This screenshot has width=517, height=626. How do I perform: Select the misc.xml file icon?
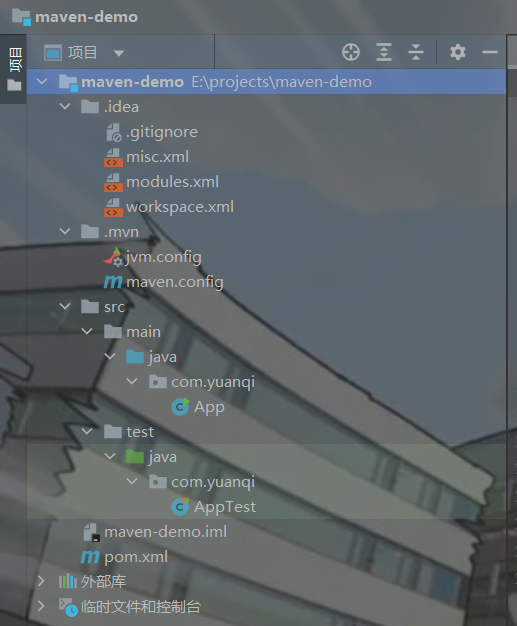(113, 157)
